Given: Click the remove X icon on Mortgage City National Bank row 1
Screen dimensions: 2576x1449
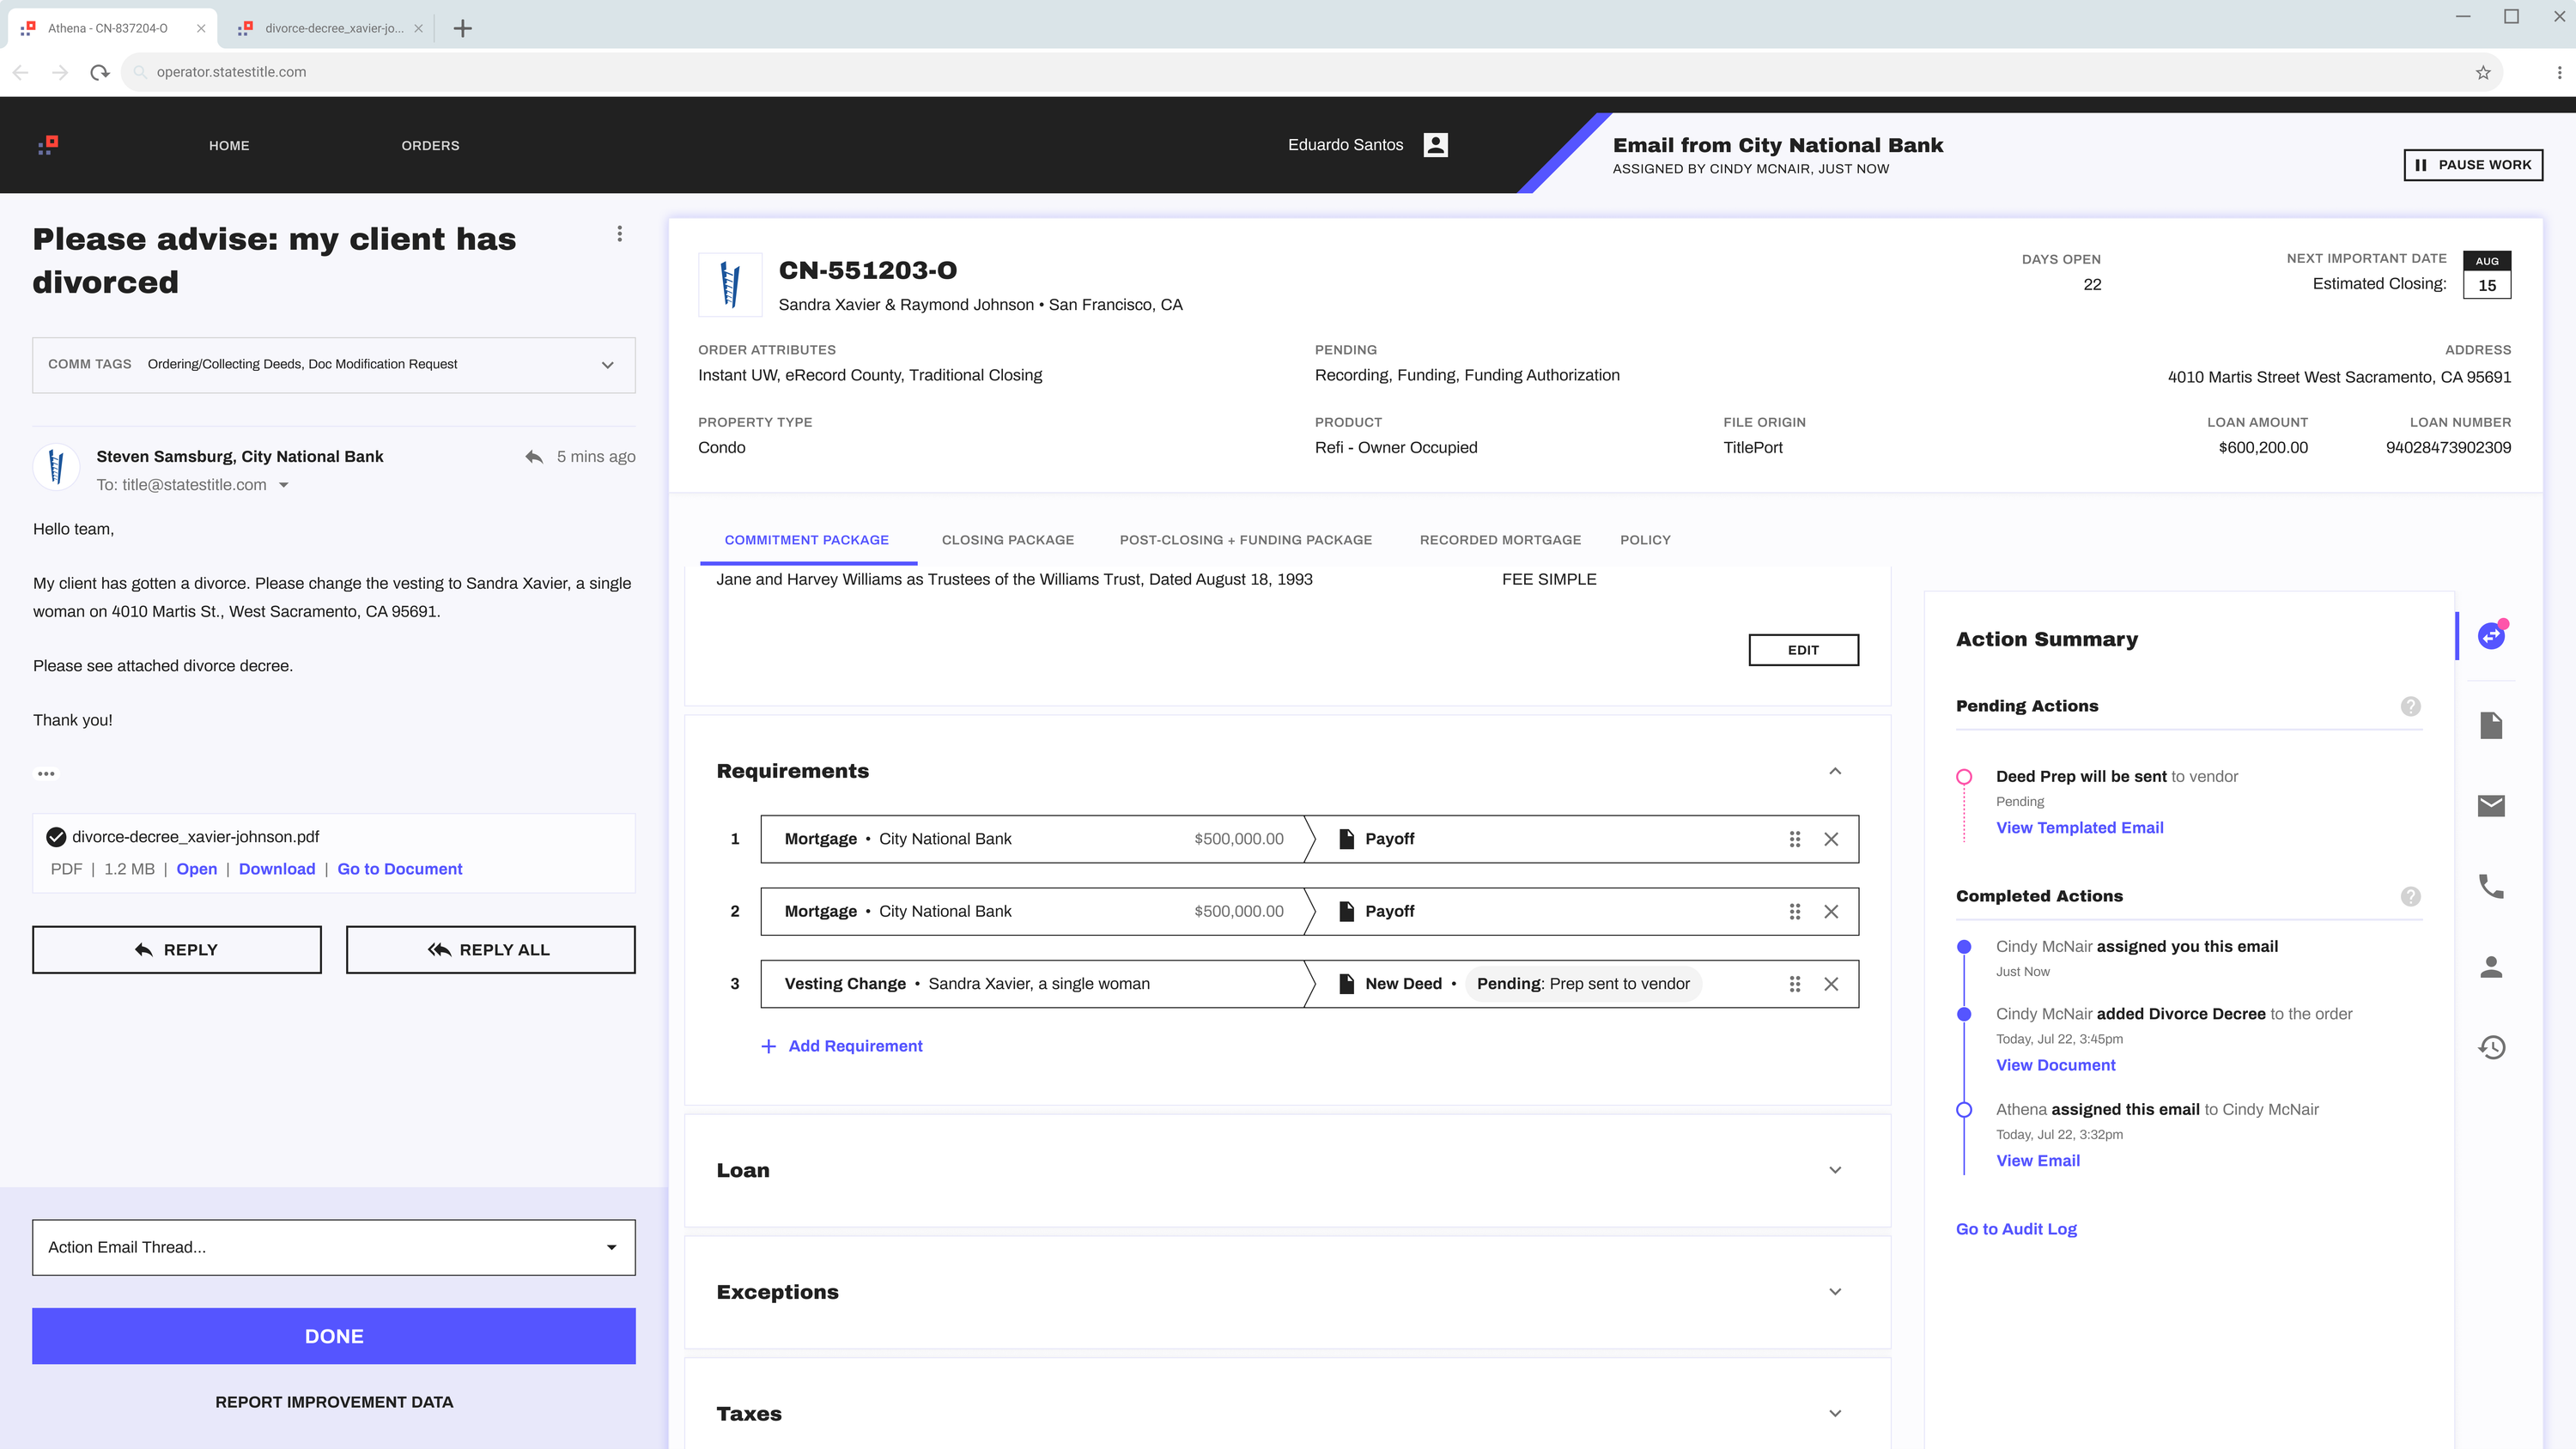Looking at the screenshot, I should point(1832,837).
